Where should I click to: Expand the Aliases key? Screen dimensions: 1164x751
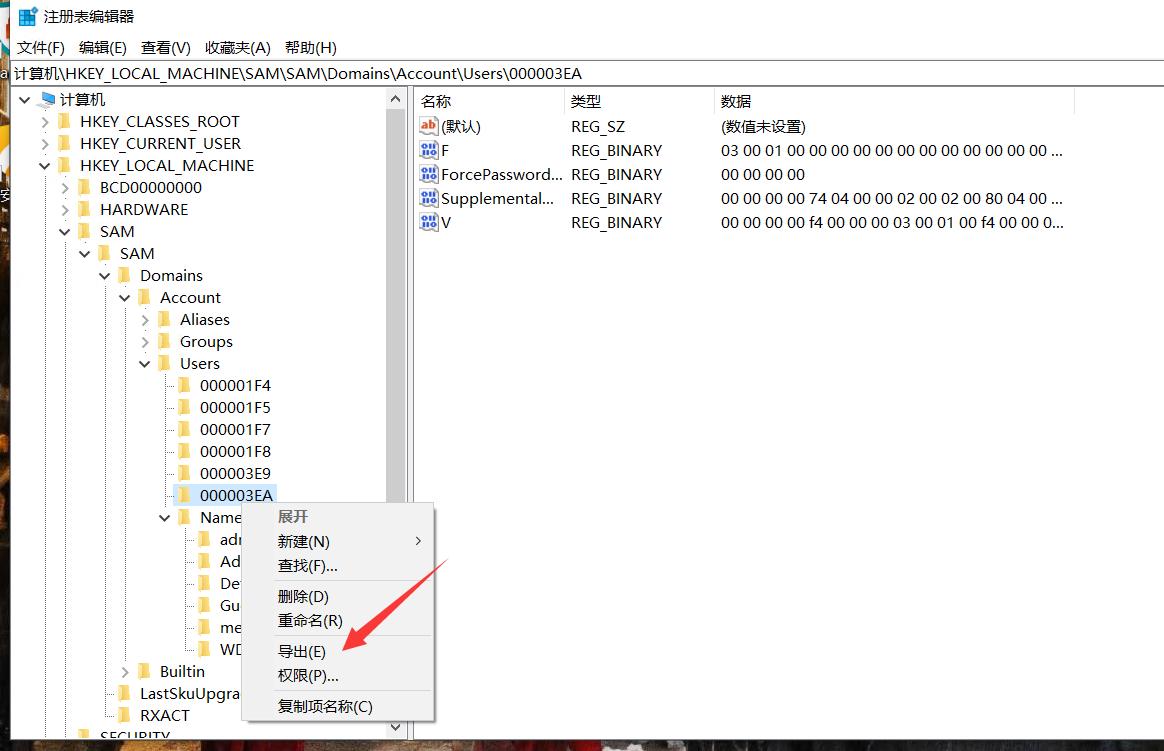point(145,320)
